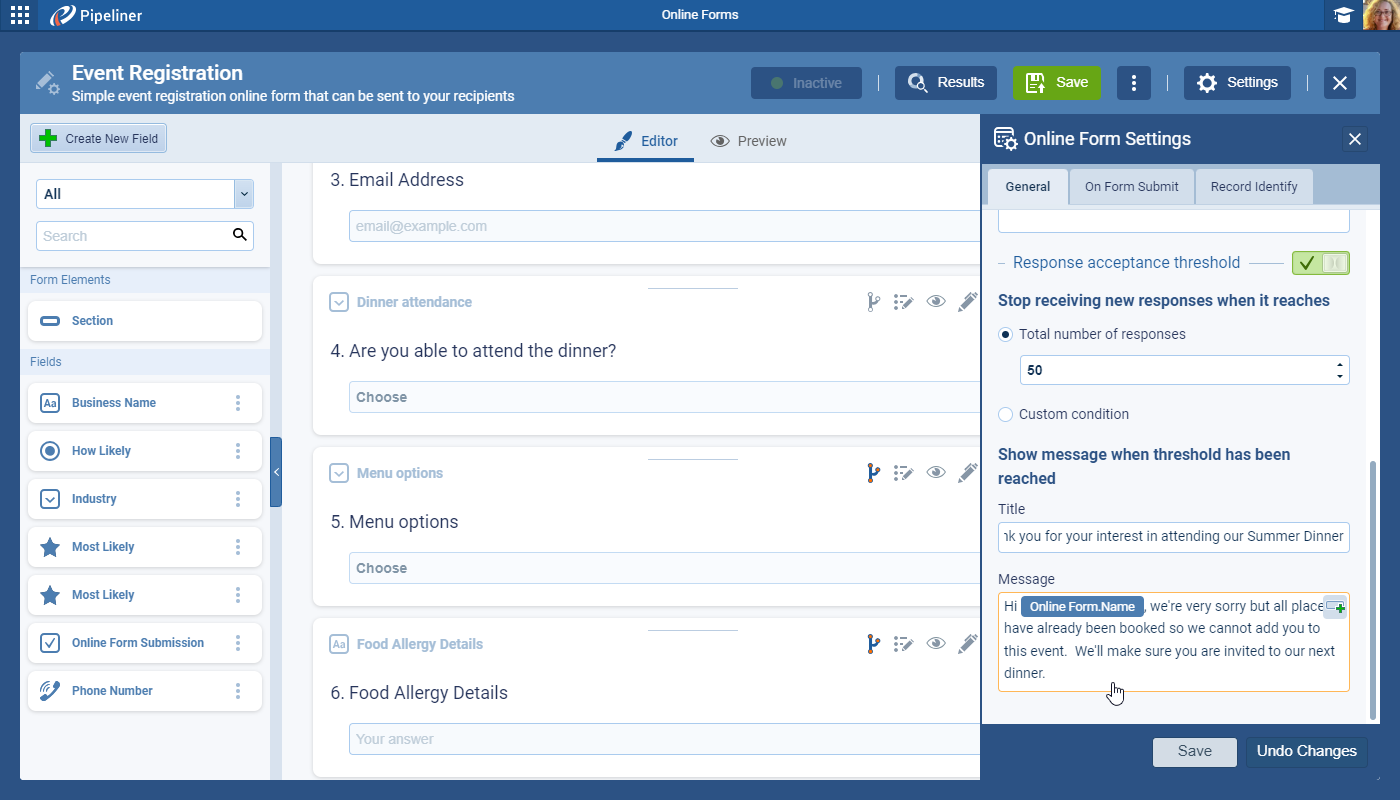
Task: Click the threshold Title input field
Action: [x=1173, y=537]
